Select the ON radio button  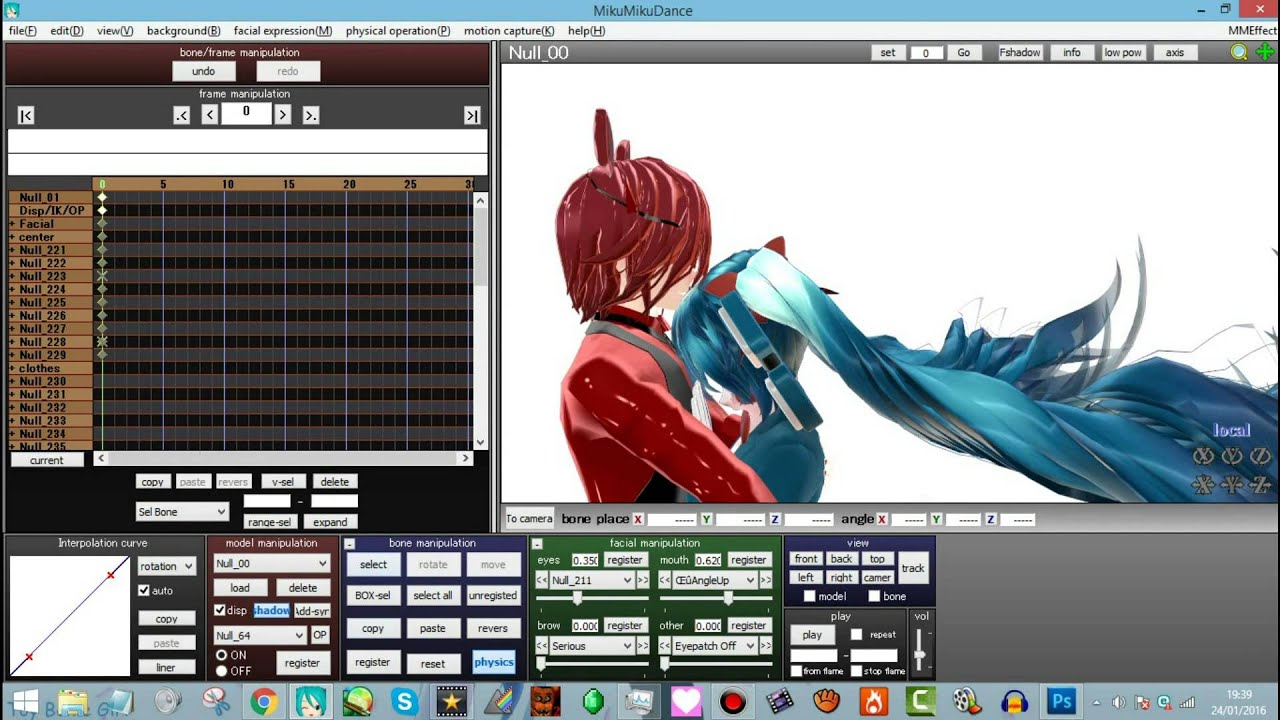[222, 655]
